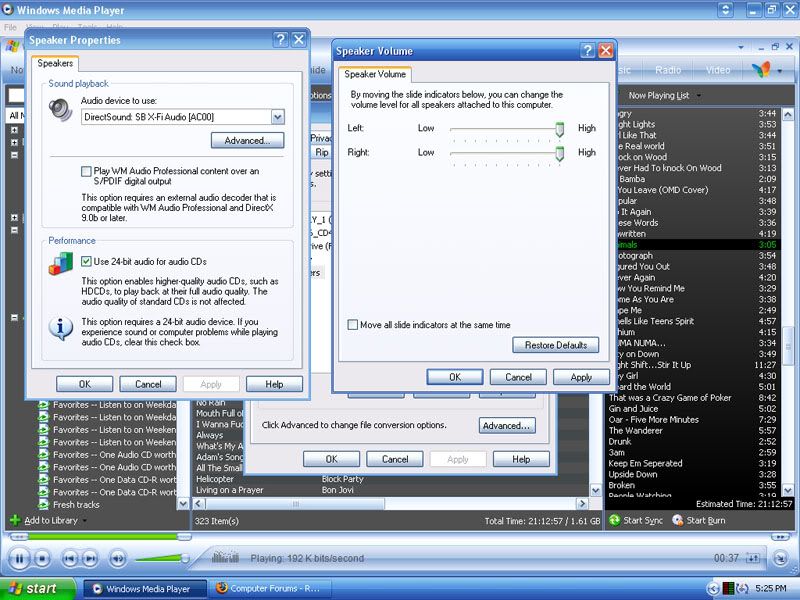Click the Speaker Volume help question icon
The image size is (800, 600).
pos(587,51)
